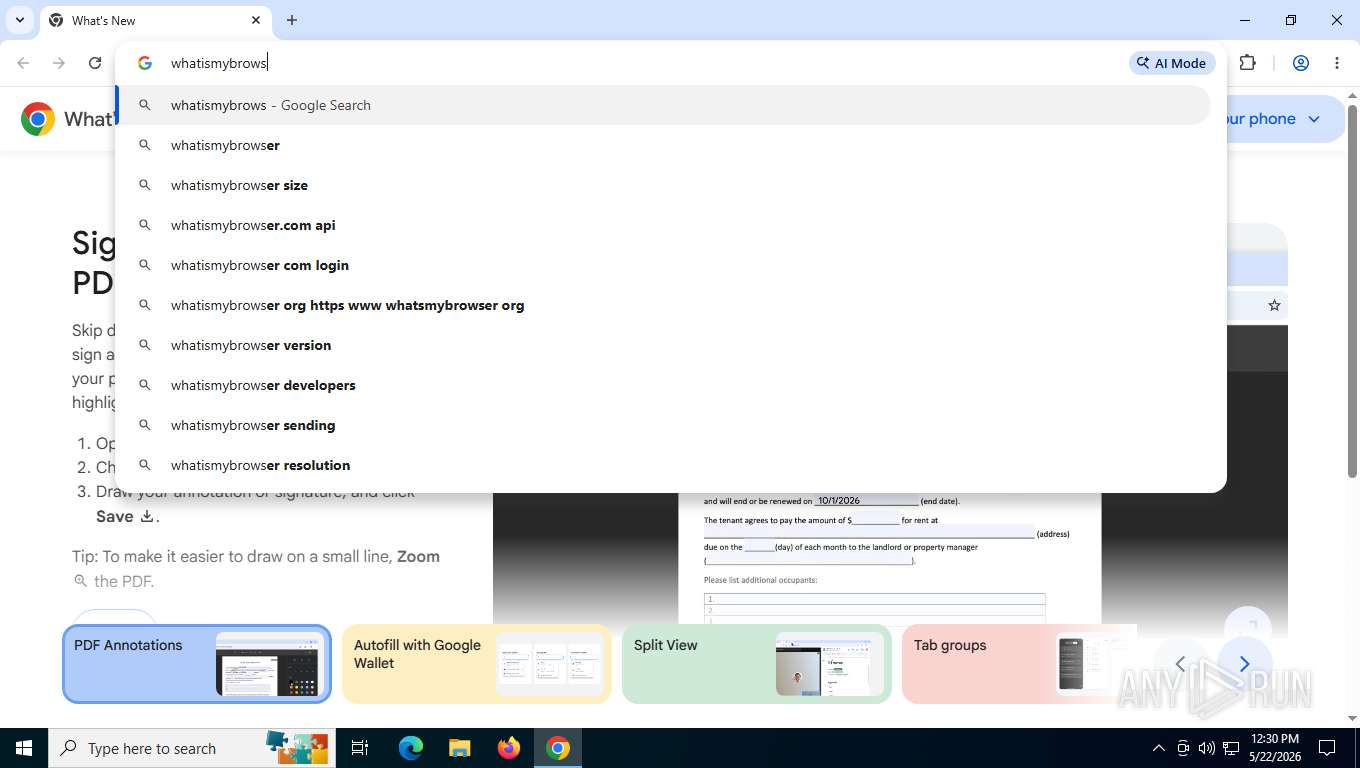Click the Google icon in omnibox

point(145,63)
